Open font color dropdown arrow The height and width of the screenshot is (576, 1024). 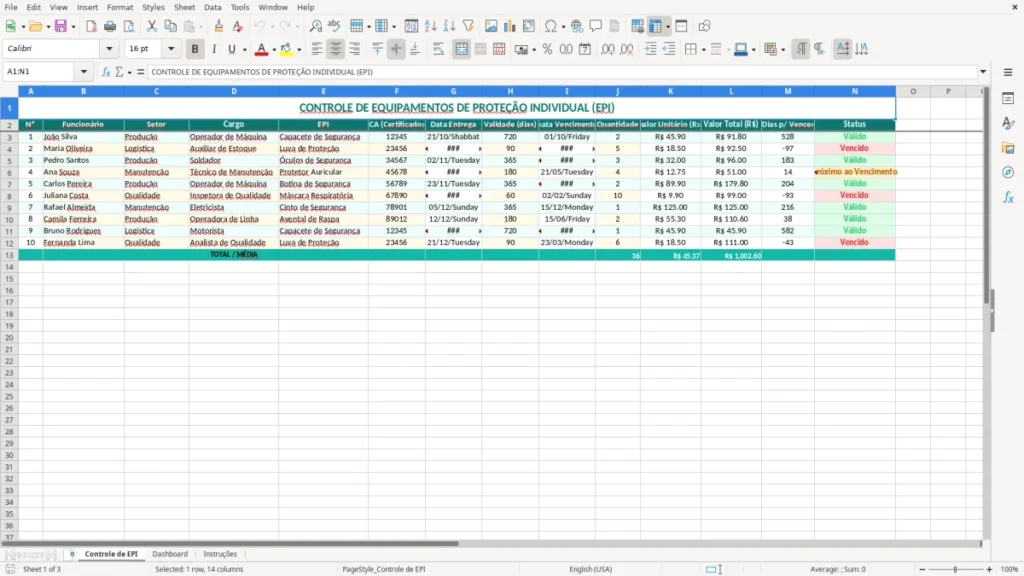click(x=274, y=50)
